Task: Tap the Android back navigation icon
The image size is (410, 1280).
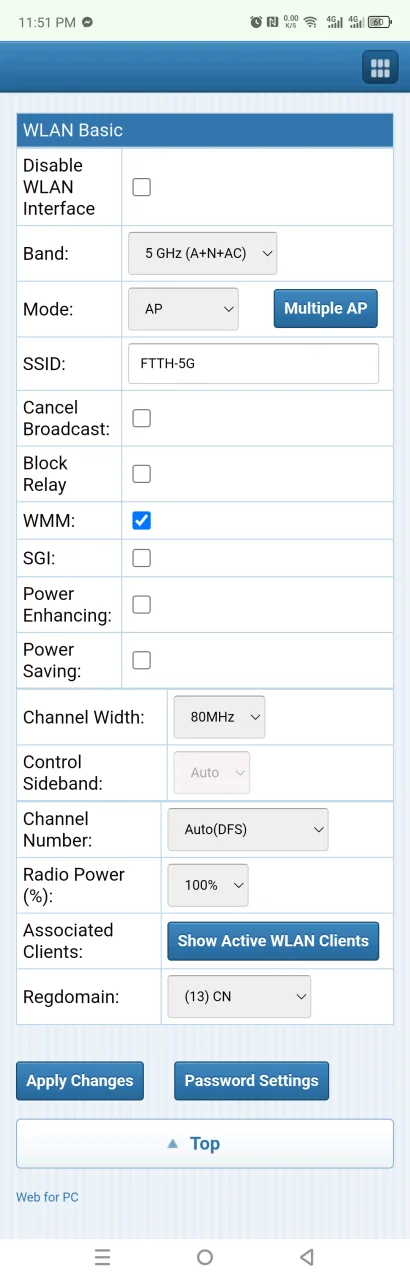Action: [x=307, y=1257]
